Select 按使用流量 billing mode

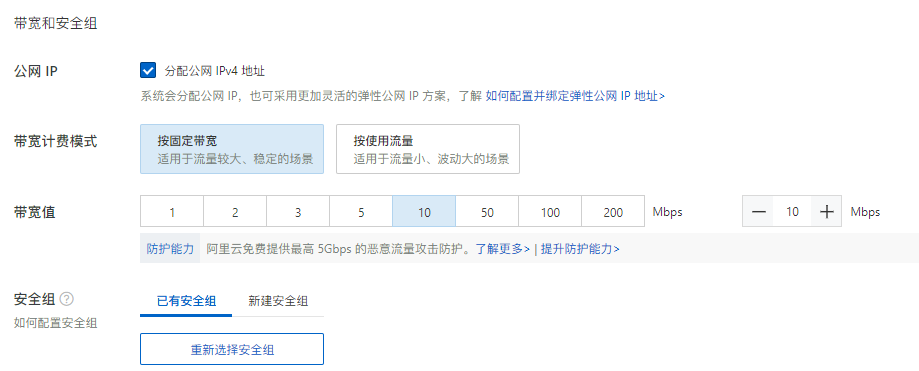[428, 149]
